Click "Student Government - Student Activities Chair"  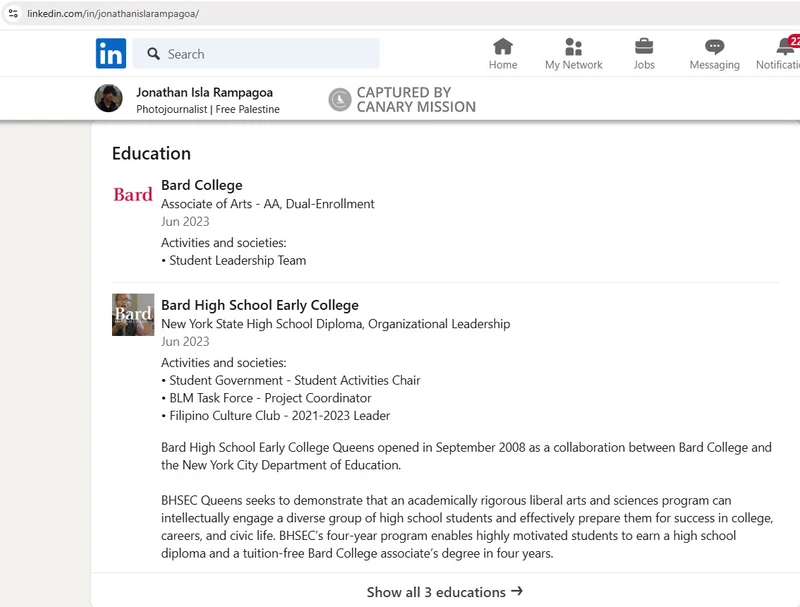click(294, 381)
